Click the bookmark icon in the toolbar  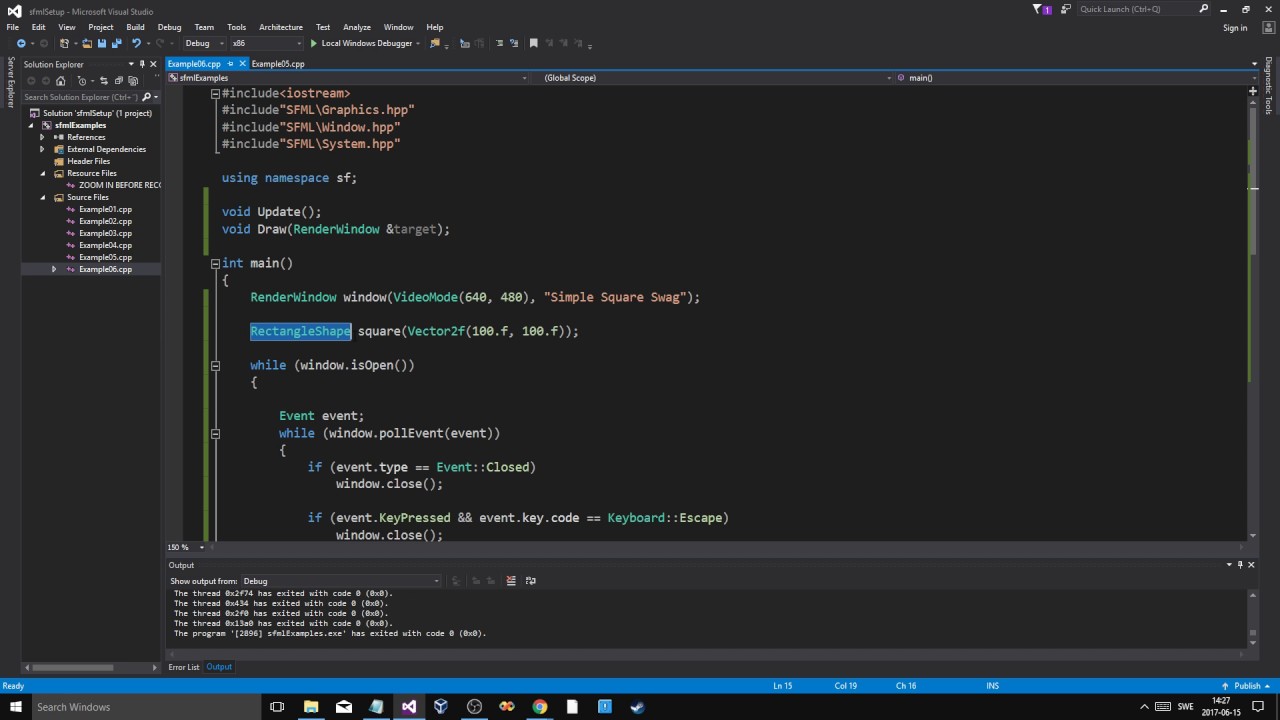(533, 43)
